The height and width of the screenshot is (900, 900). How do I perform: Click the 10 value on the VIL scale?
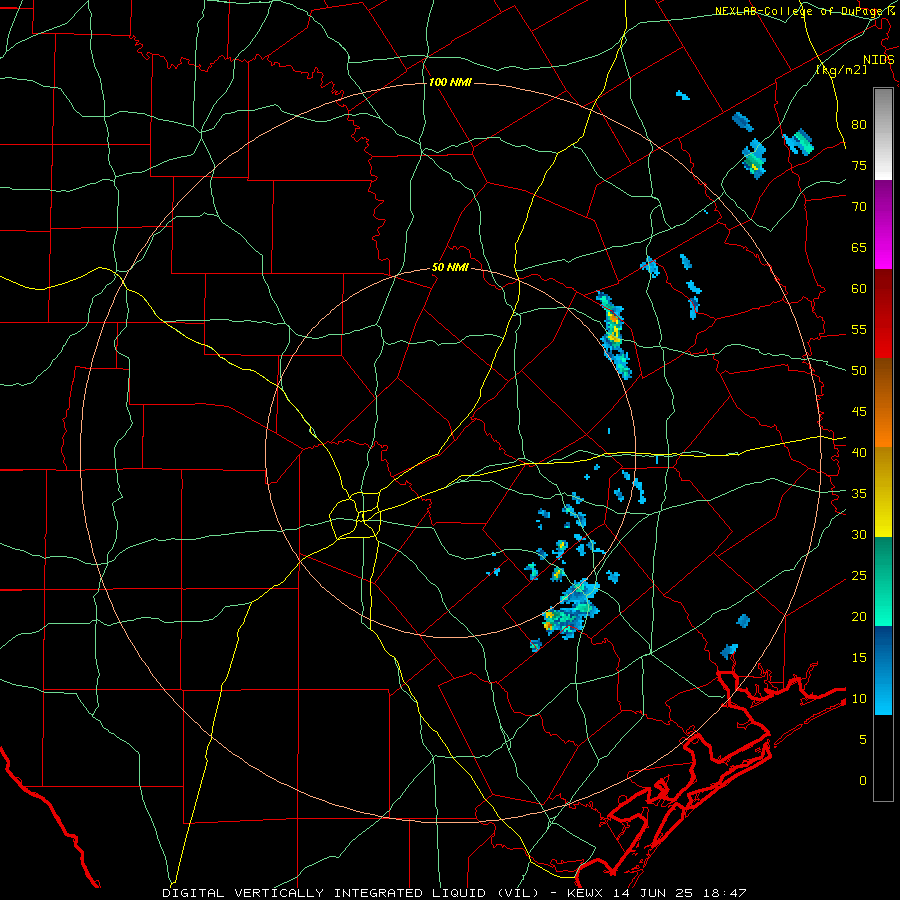[859, 699]
